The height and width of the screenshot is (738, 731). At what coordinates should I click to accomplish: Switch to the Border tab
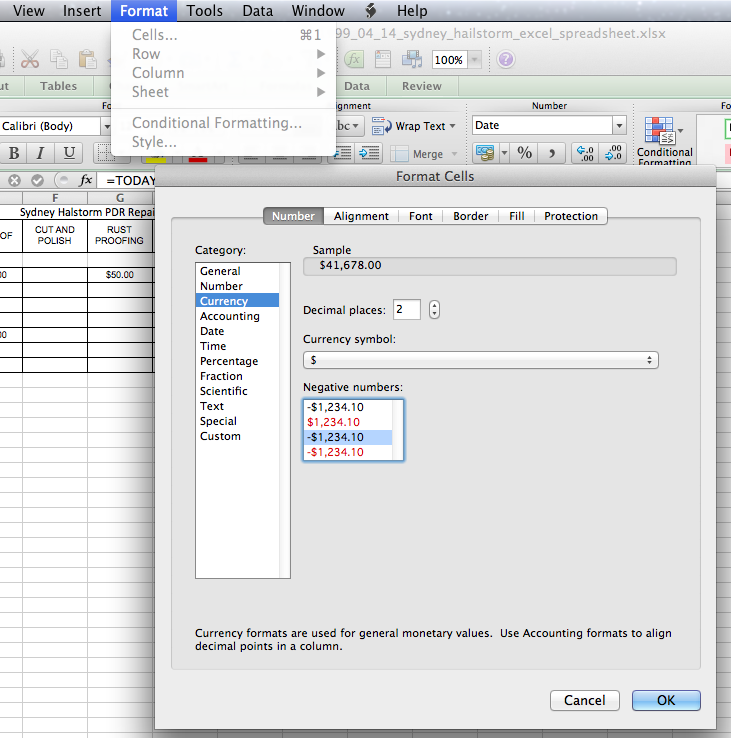[470, 216]
